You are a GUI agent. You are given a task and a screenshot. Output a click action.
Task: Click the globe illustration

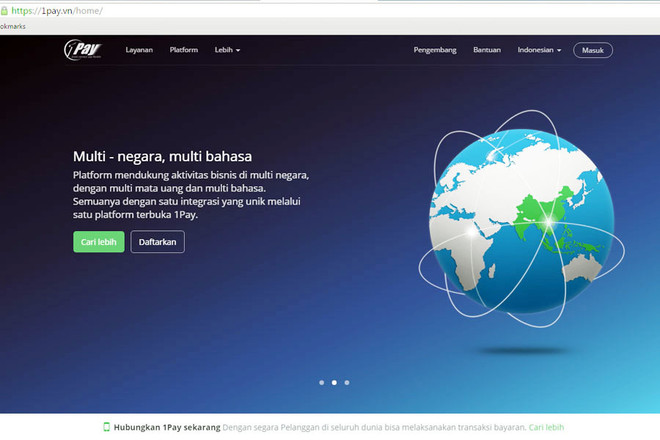(522, 219)
